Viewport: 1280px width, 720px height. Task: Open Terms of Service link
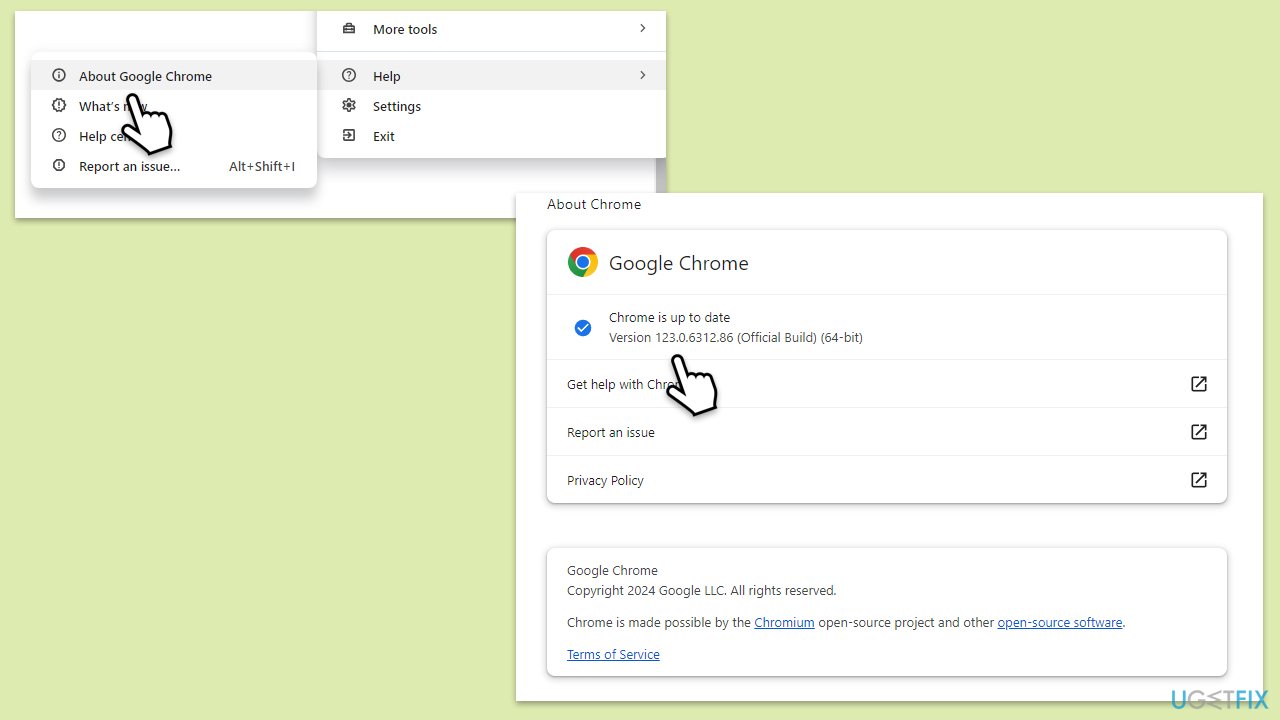coord(613,654)
